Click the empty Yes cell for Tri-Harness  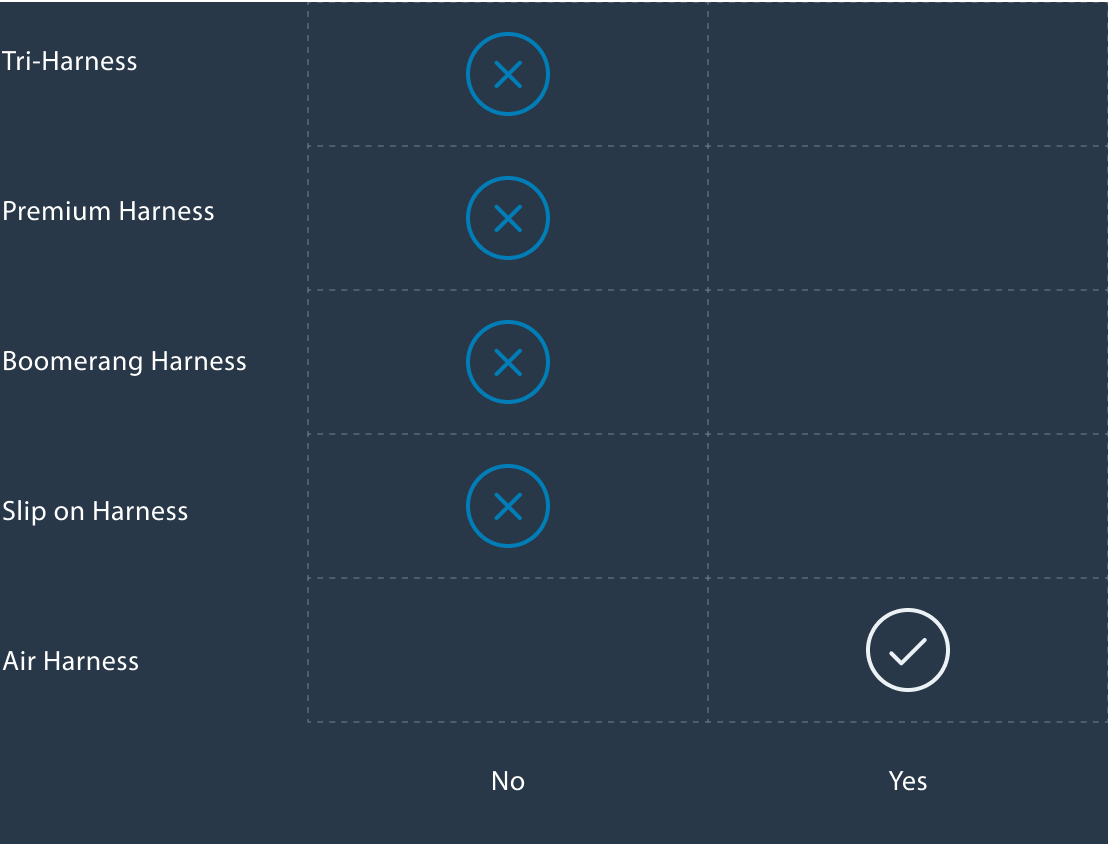point(908,75)
